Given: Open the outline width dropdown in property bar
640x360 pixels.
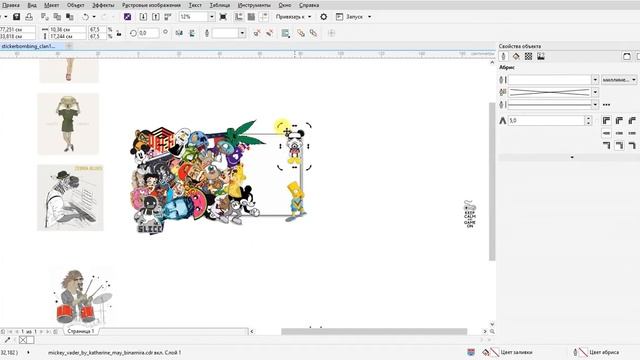Looking at the screenshot, I should (x=242, y=33).
